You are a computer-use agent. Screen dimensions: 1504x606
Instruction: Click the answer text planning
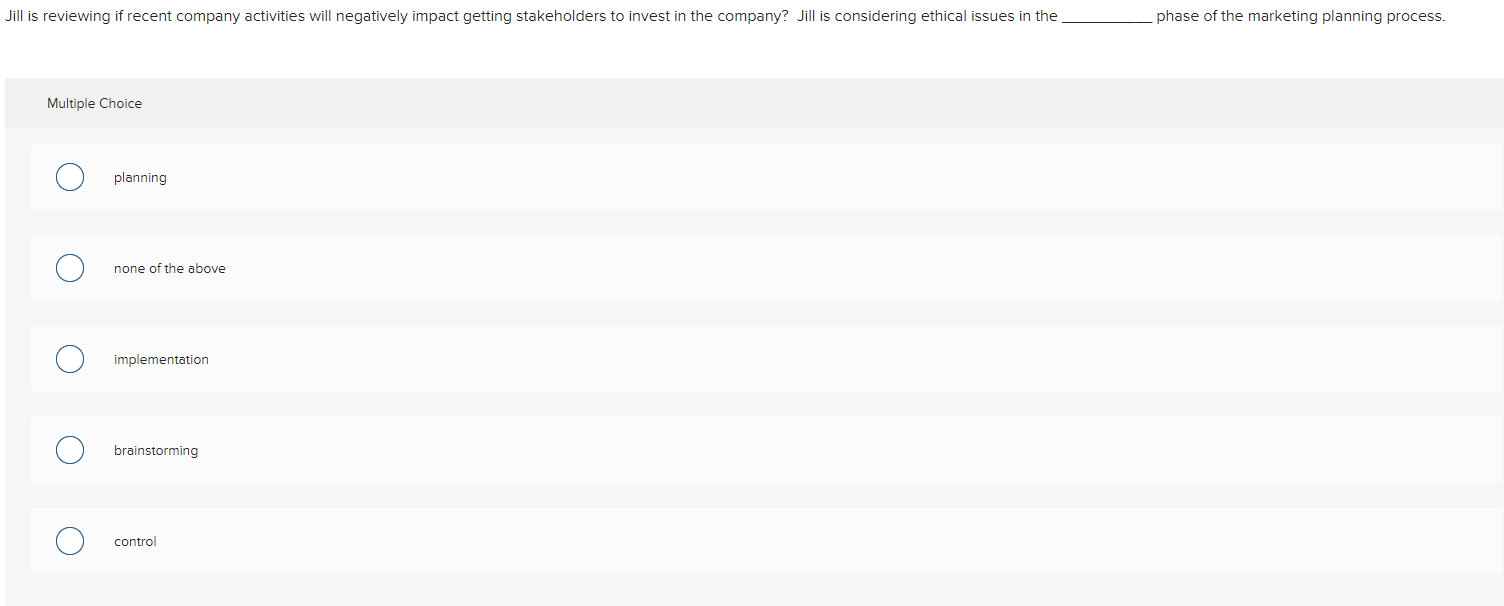coord(140,177)
